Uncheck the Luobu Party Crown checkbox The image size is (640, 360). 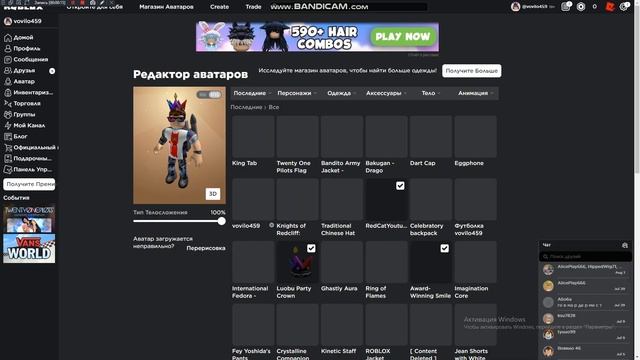[x=311, y=248]
